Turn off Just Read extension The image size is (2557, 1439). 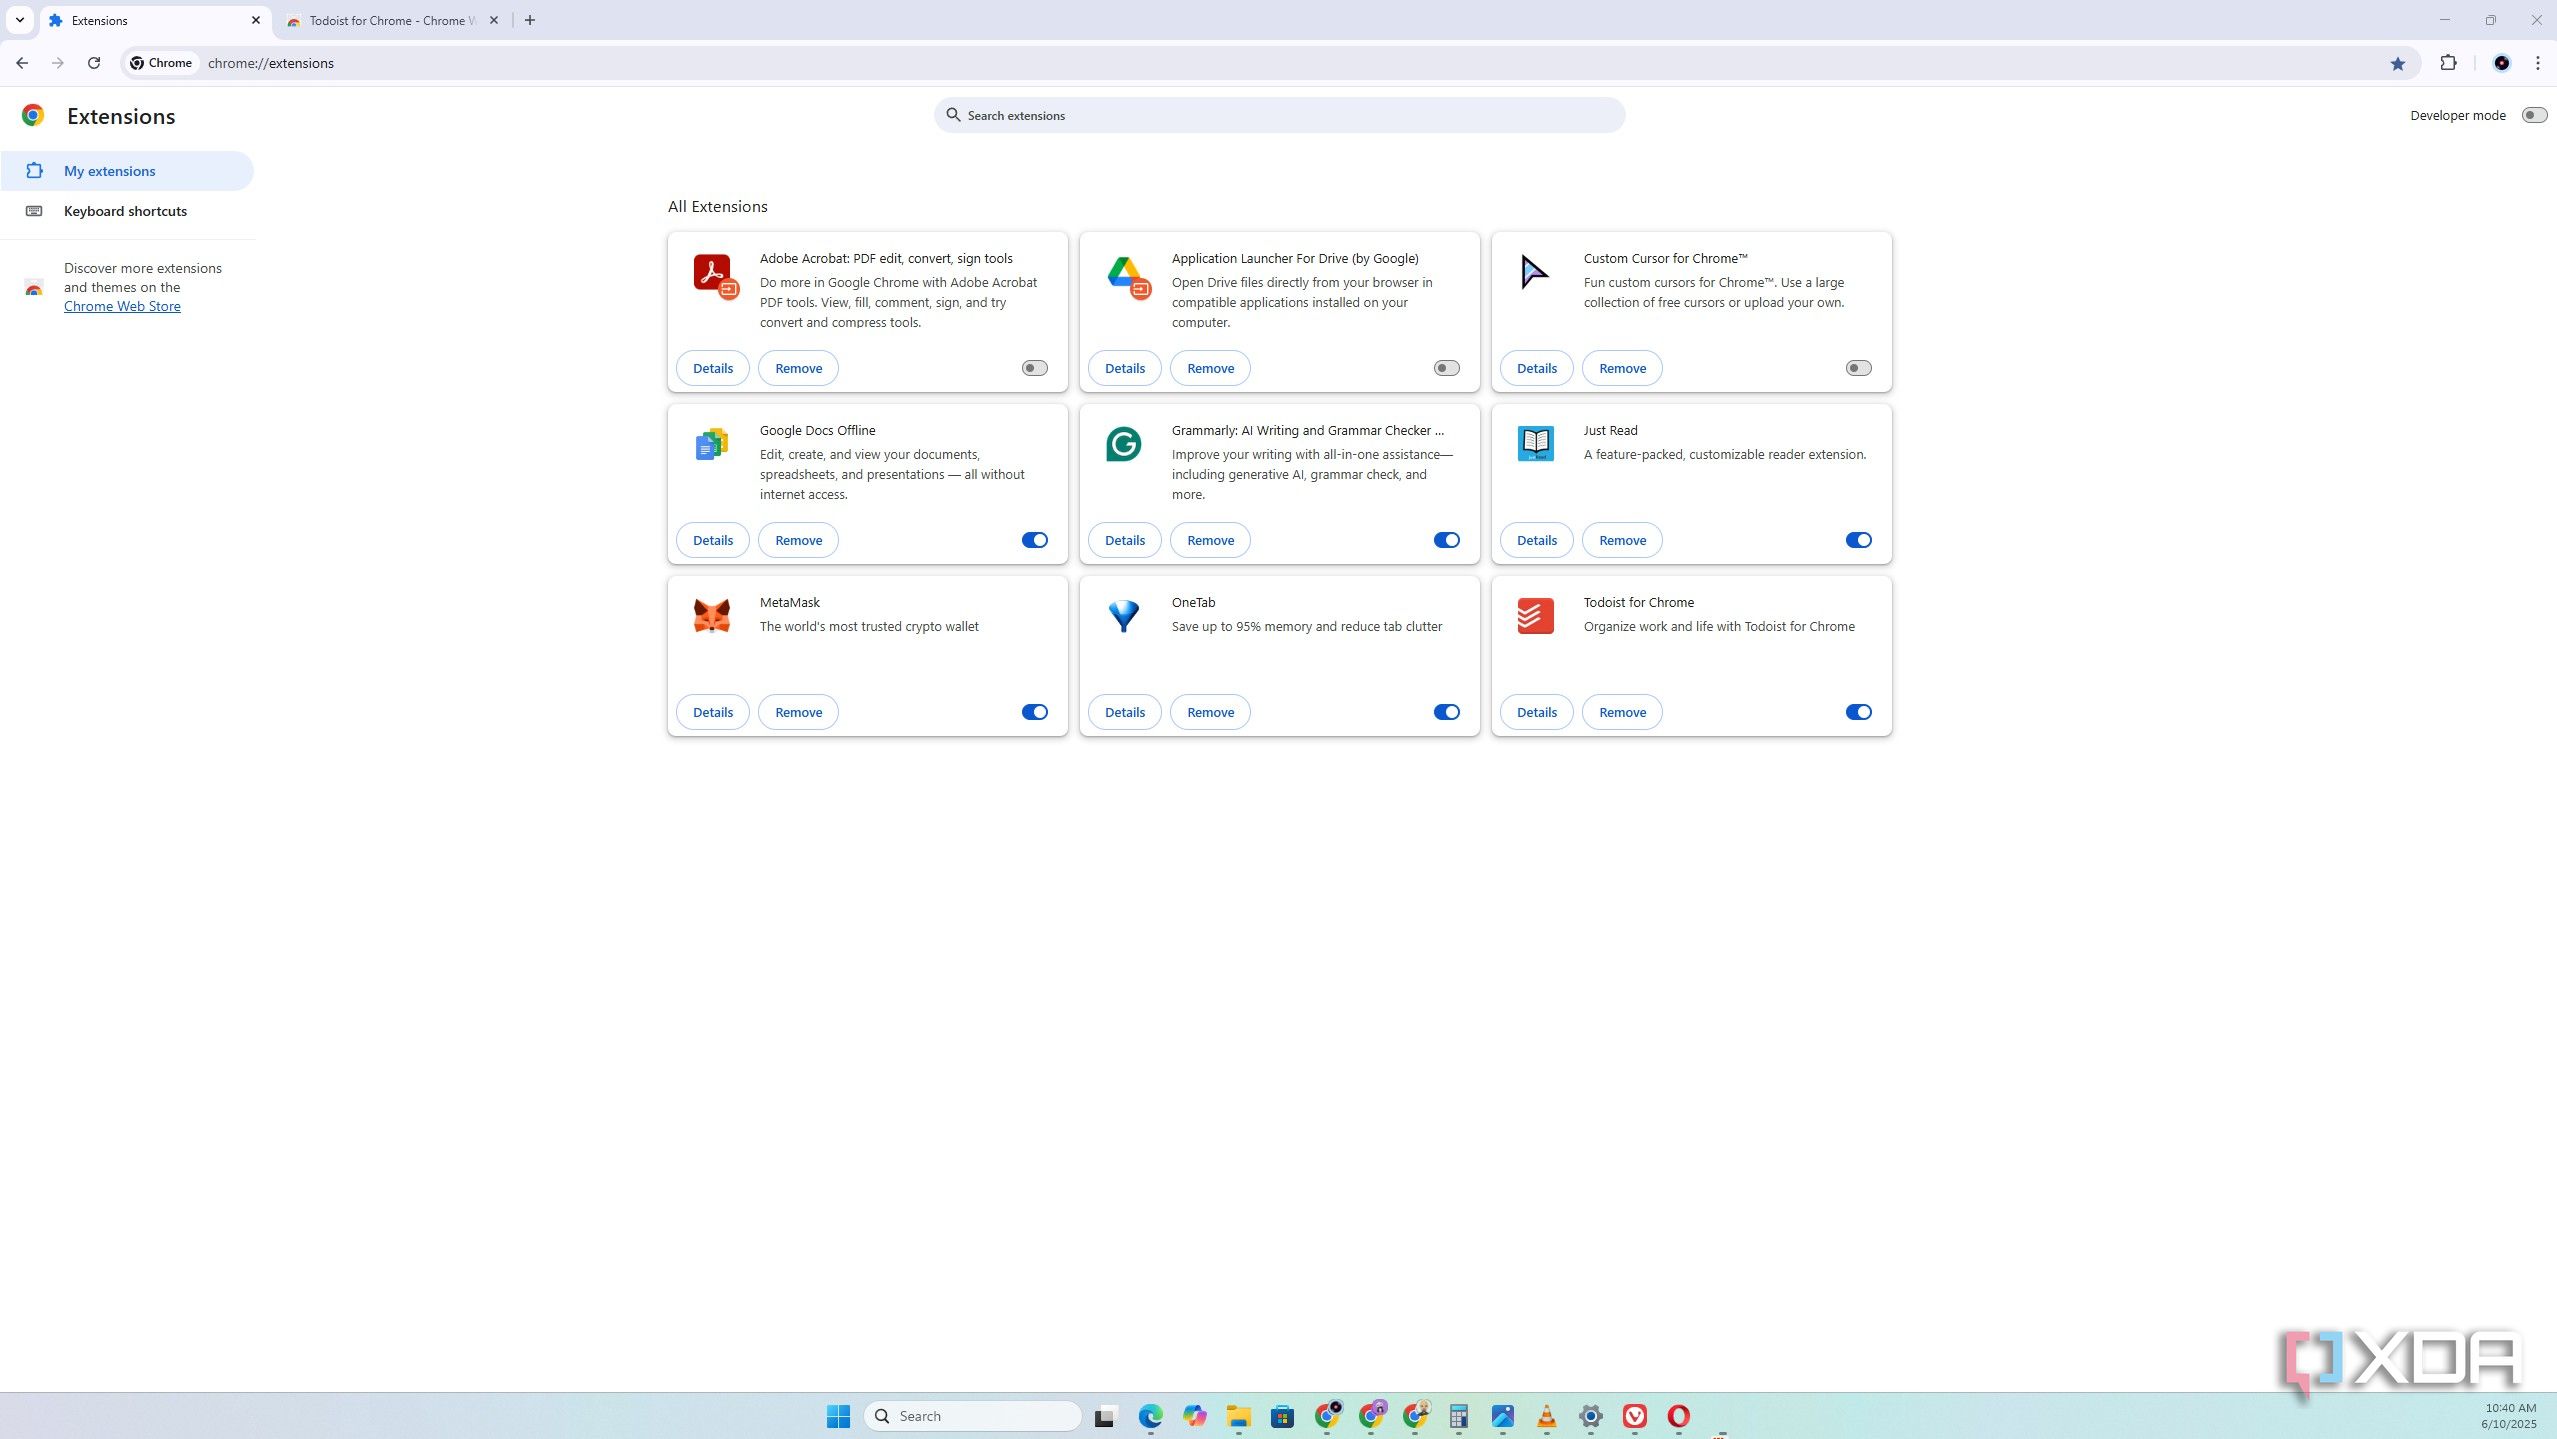point(1858,540)
